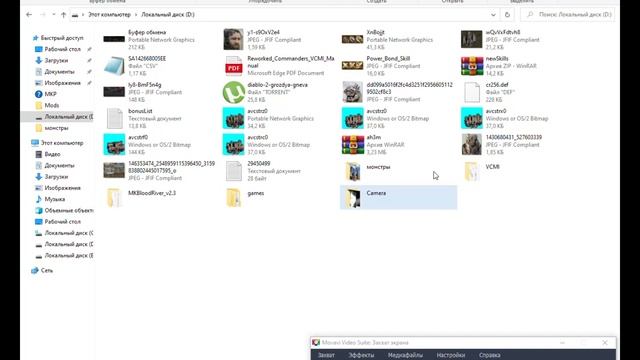Viewport: 640px width, 360px height.
Task: Go up one folder level arrow
Action: (x=63, y=15)
